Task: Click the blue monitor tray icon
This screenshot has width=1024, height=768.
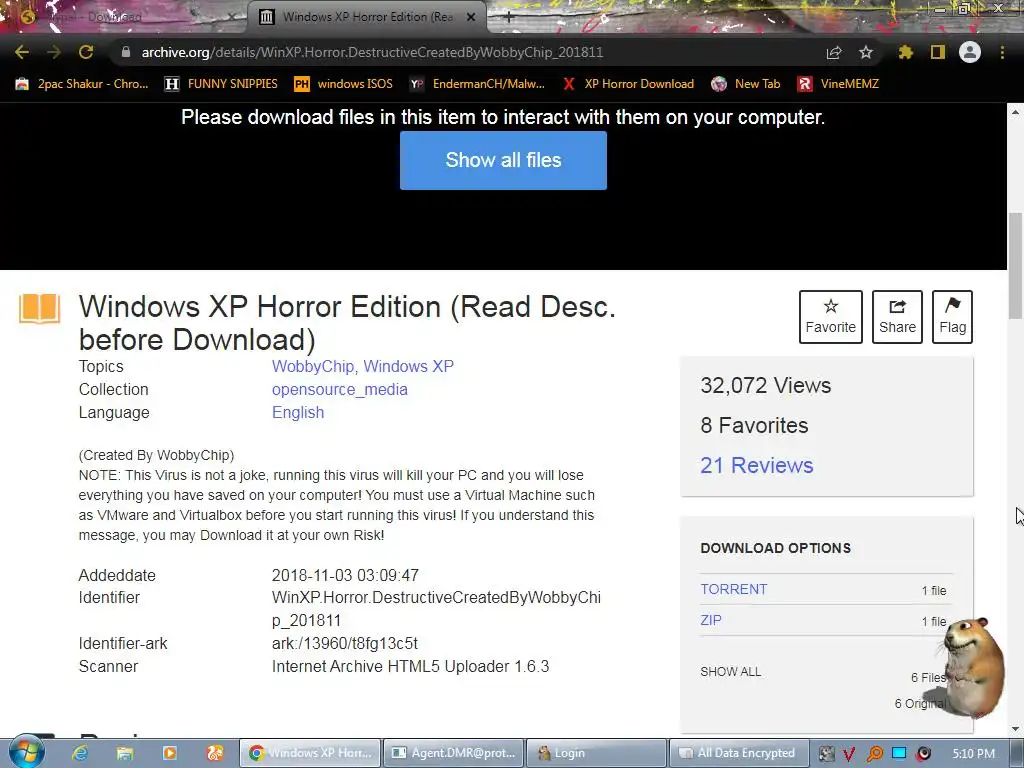Action: pos(899,754)
